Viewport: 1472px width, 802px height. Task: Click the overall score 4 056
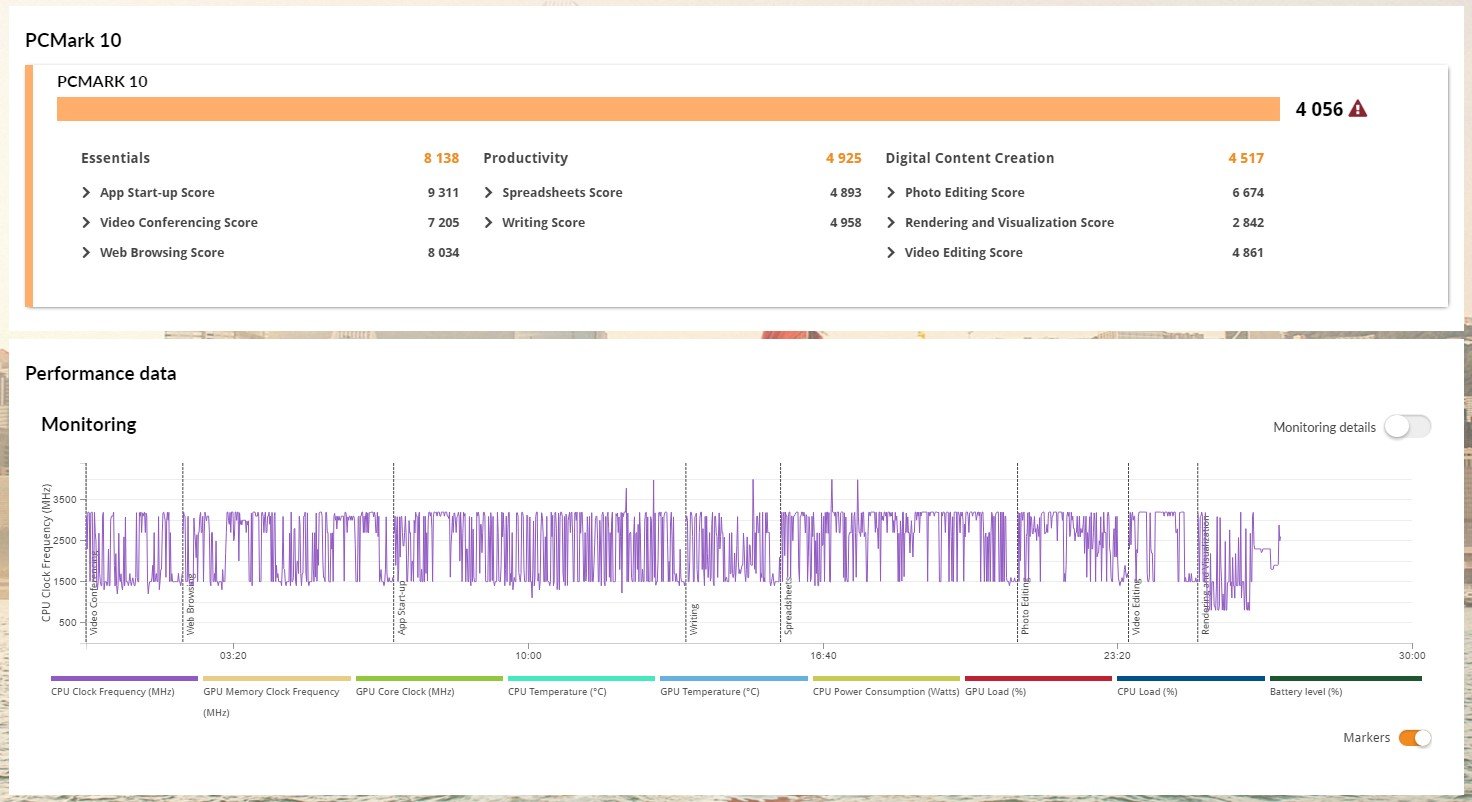(1319, 109)
